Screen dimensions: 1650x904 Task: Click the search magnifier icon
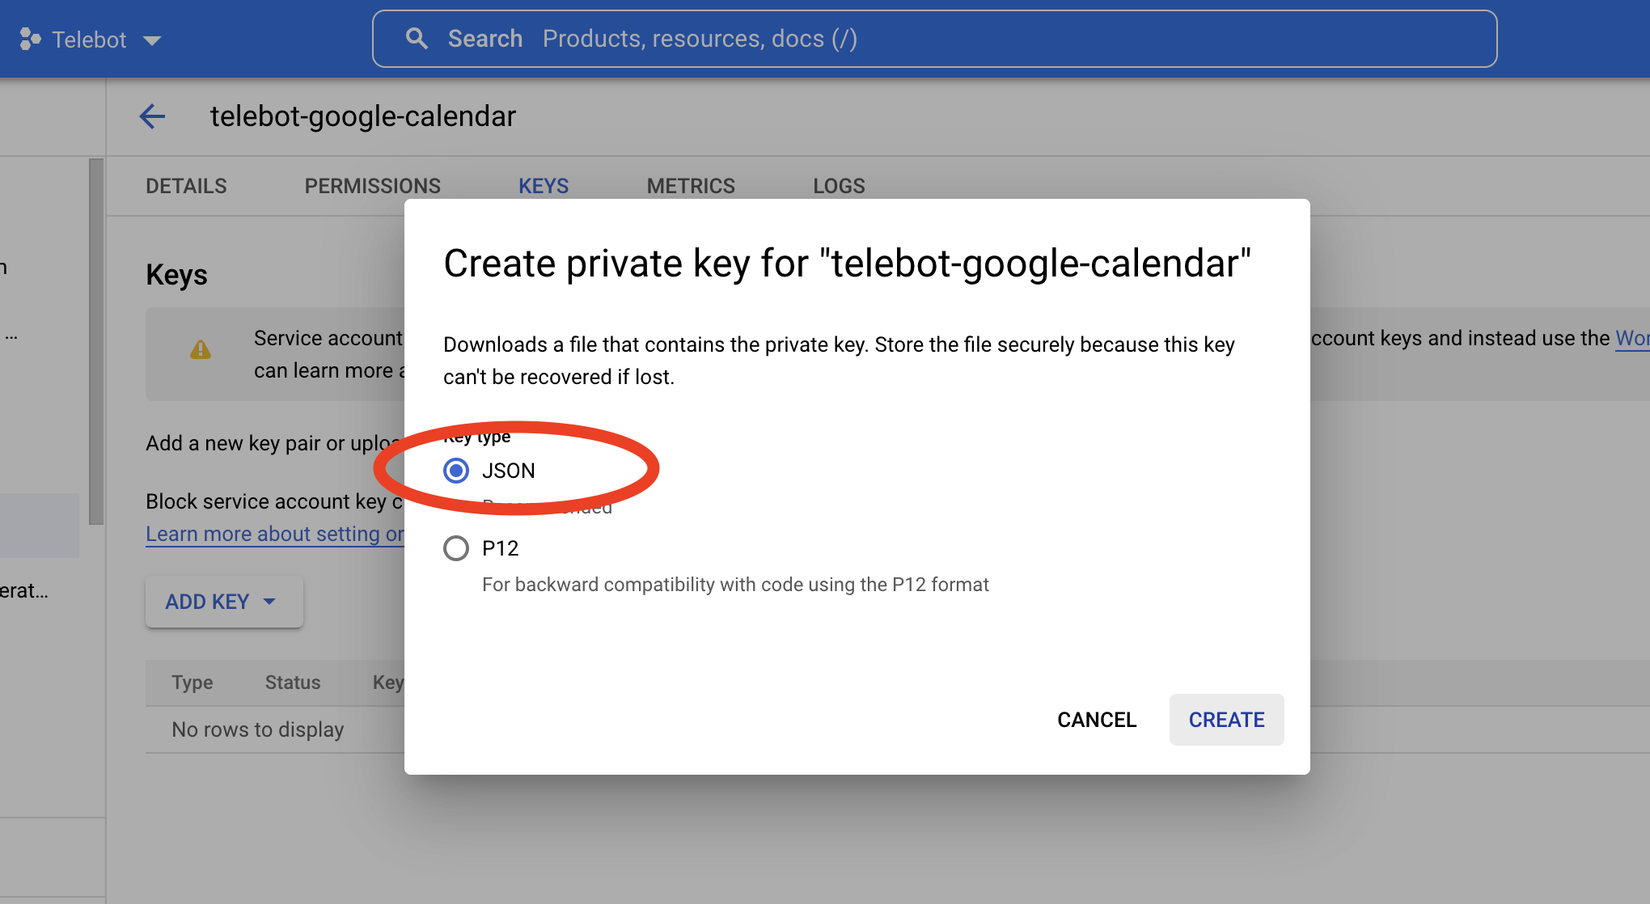coord(417,39)
